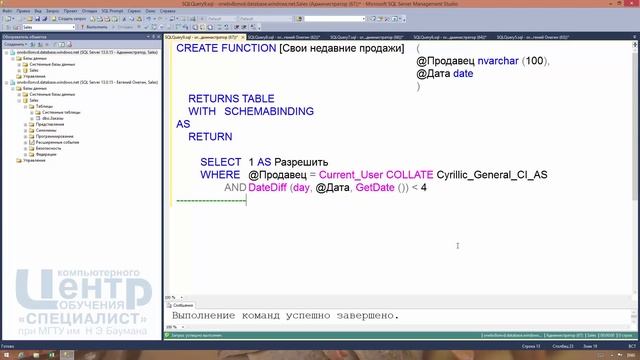Click the Save All toolbar icon

click(44, 19)
